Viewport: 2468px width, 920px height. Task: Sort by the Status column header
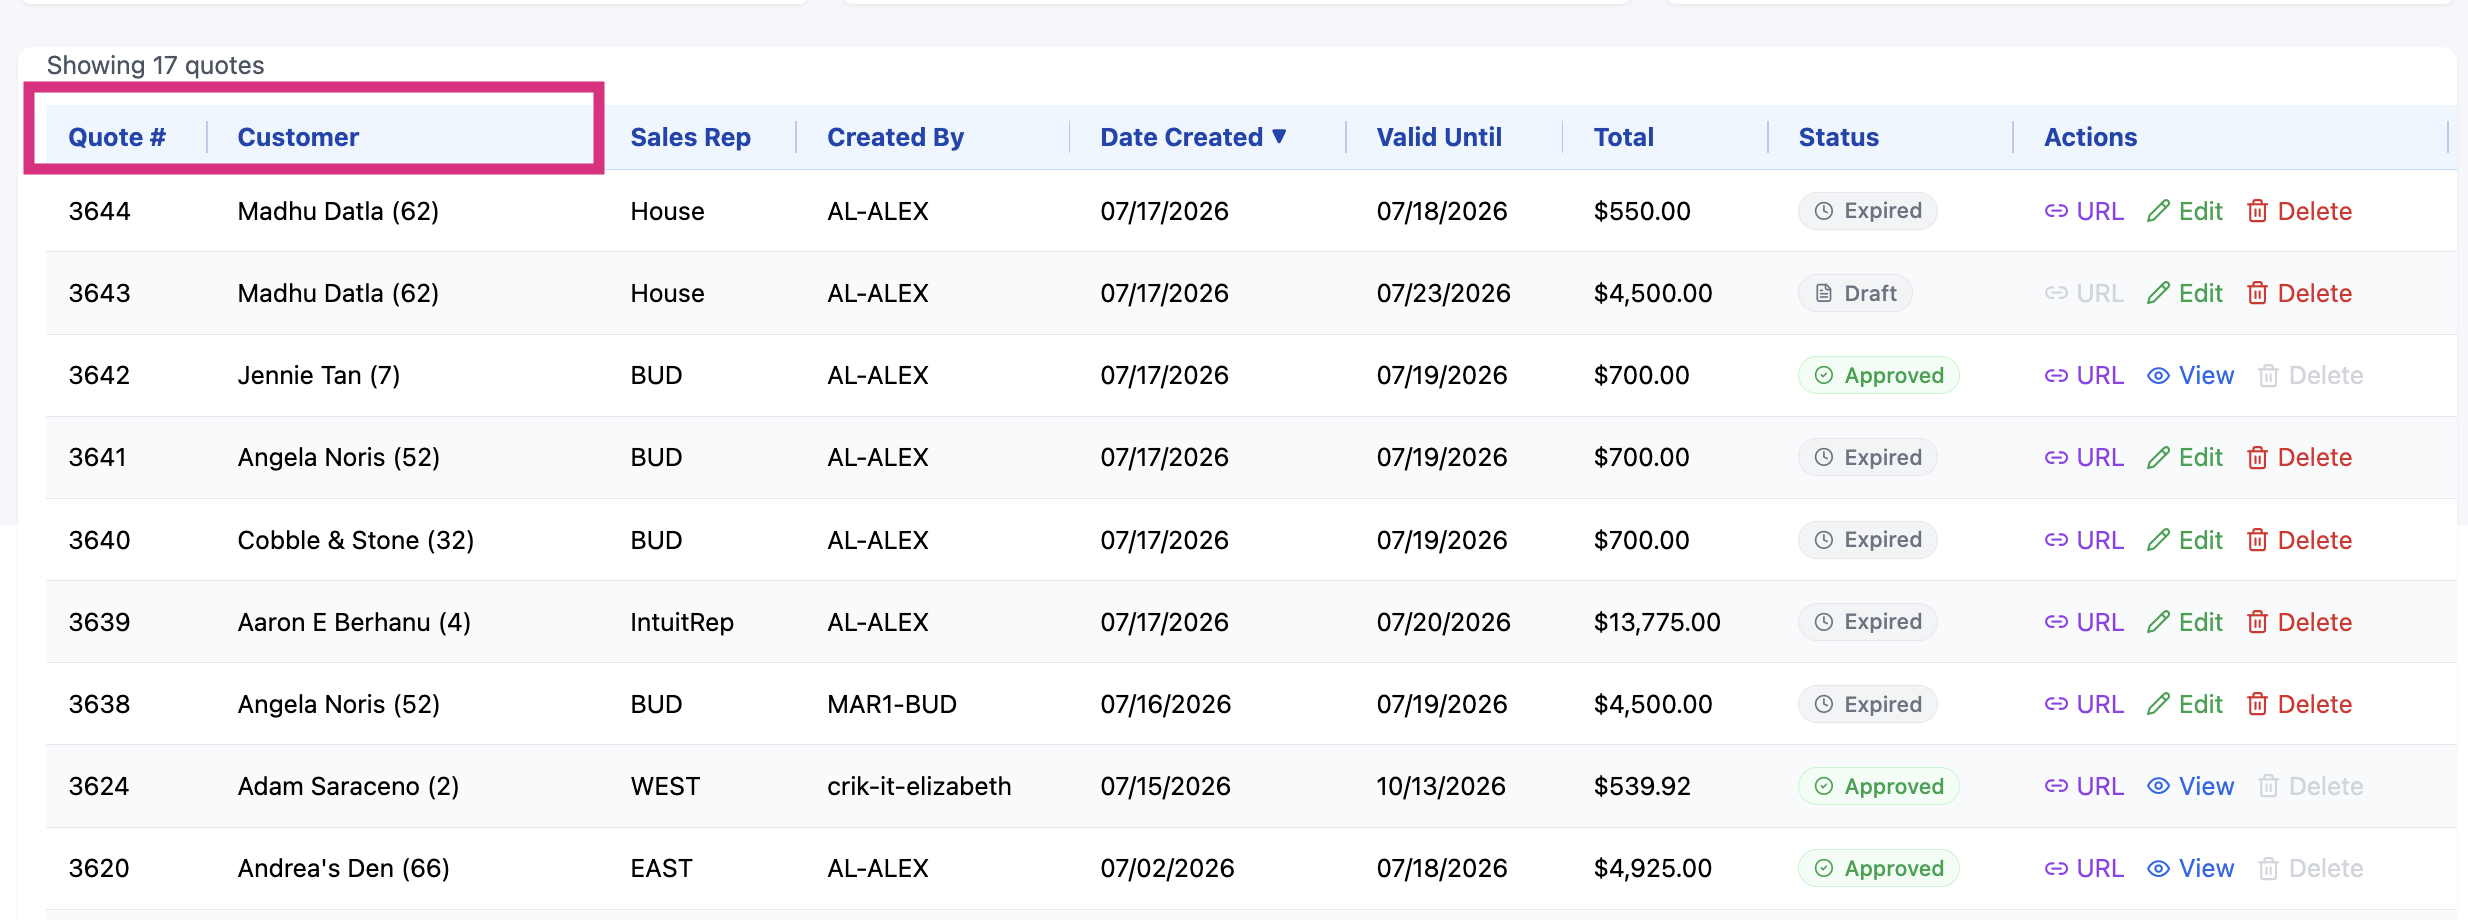[x=1838, y=137]
